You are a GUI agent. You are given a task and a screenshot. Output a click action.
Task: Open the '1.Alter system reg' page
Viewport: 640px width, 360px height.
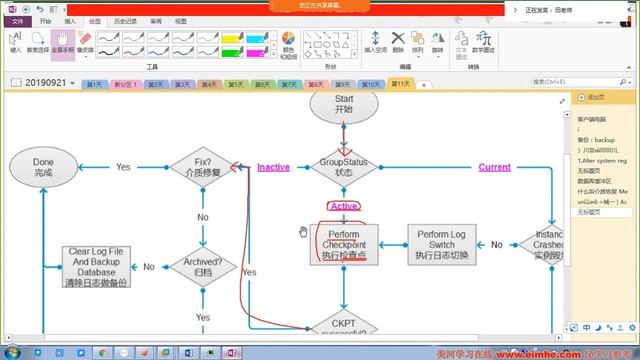tap(602, 160)
